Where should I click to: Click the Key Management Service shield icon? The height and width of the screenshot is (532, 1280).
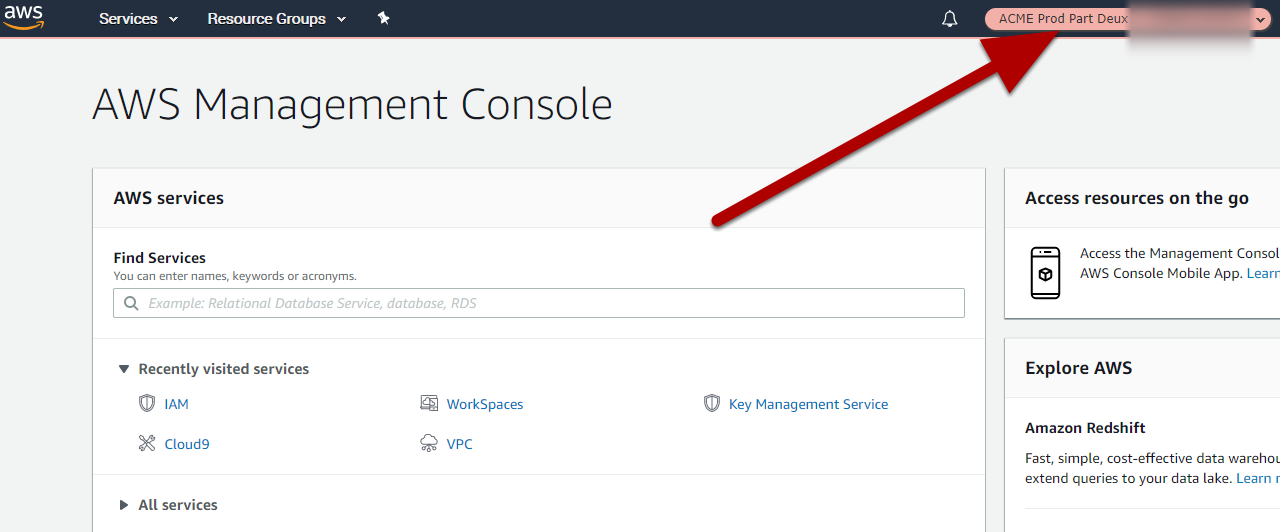[712, 403]
